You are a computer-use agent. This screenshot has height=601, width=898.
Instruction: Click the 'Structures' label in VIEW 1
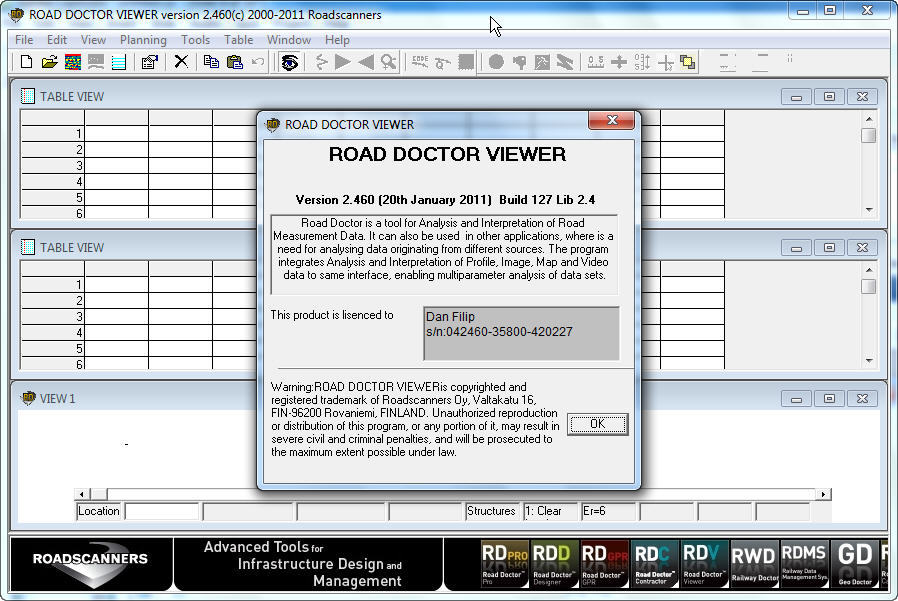491,511
